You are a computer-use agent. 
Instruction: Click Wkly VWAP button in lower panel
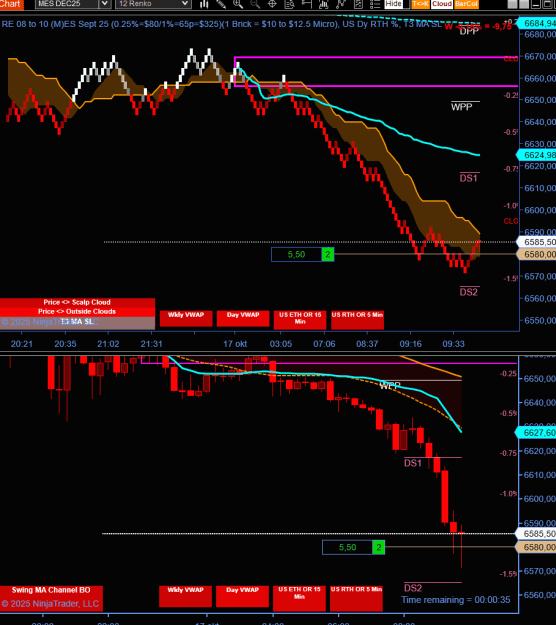pos(185,596)
